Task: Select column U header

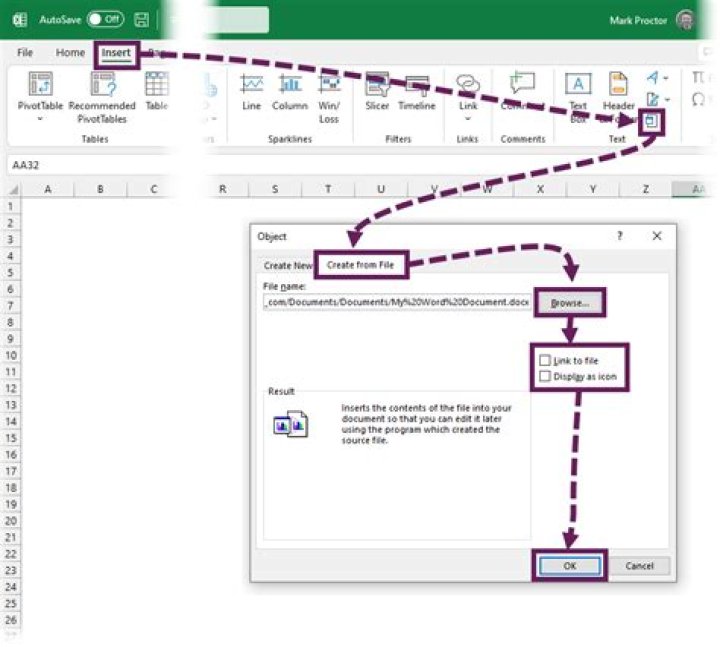Action: [x=381, y=189]
